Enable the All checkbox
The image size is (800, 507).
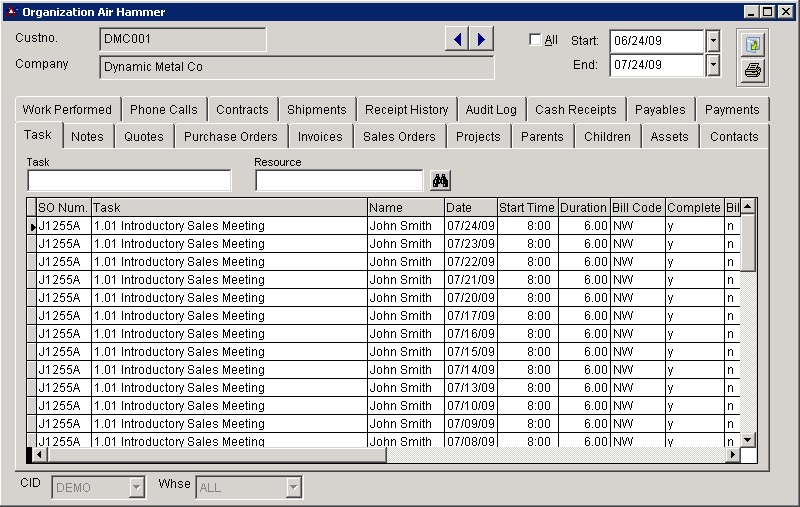point(536,40)
